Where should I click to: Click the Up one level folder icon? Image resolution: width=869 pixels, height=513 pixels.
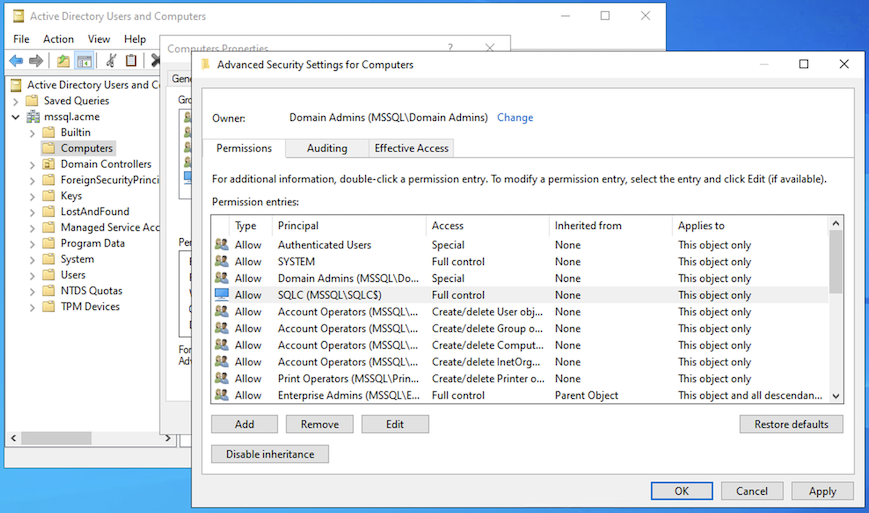[63, 60]
